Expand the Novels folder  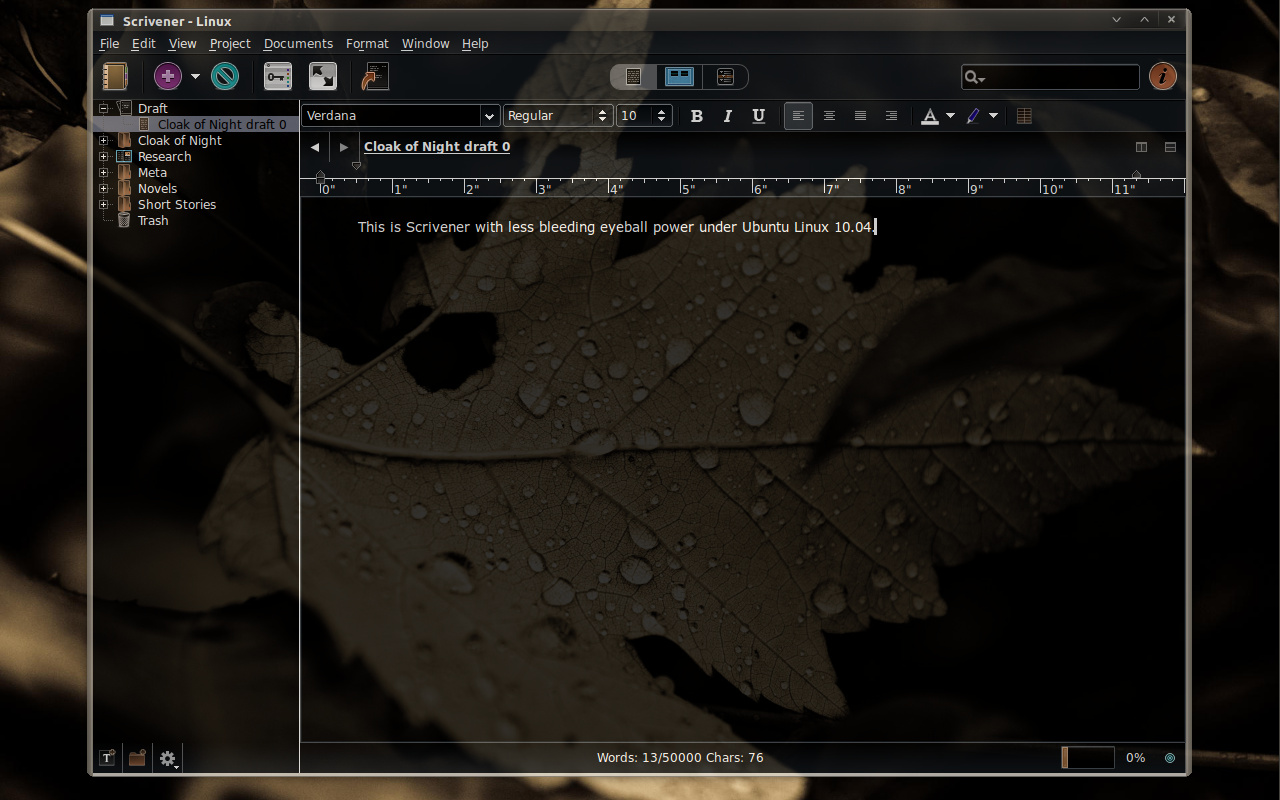[103, 188]
